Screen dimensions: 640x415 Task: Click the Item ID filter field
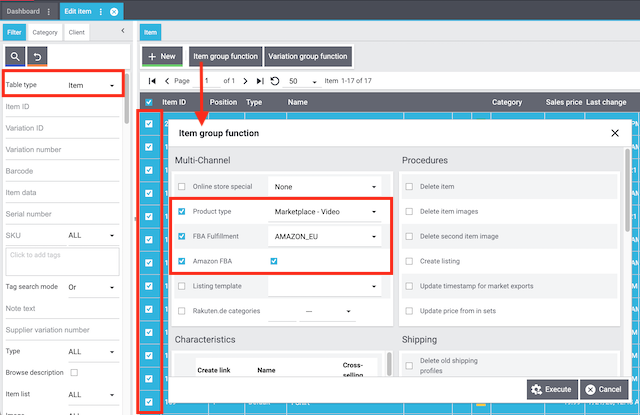click(x=62, y=107)
